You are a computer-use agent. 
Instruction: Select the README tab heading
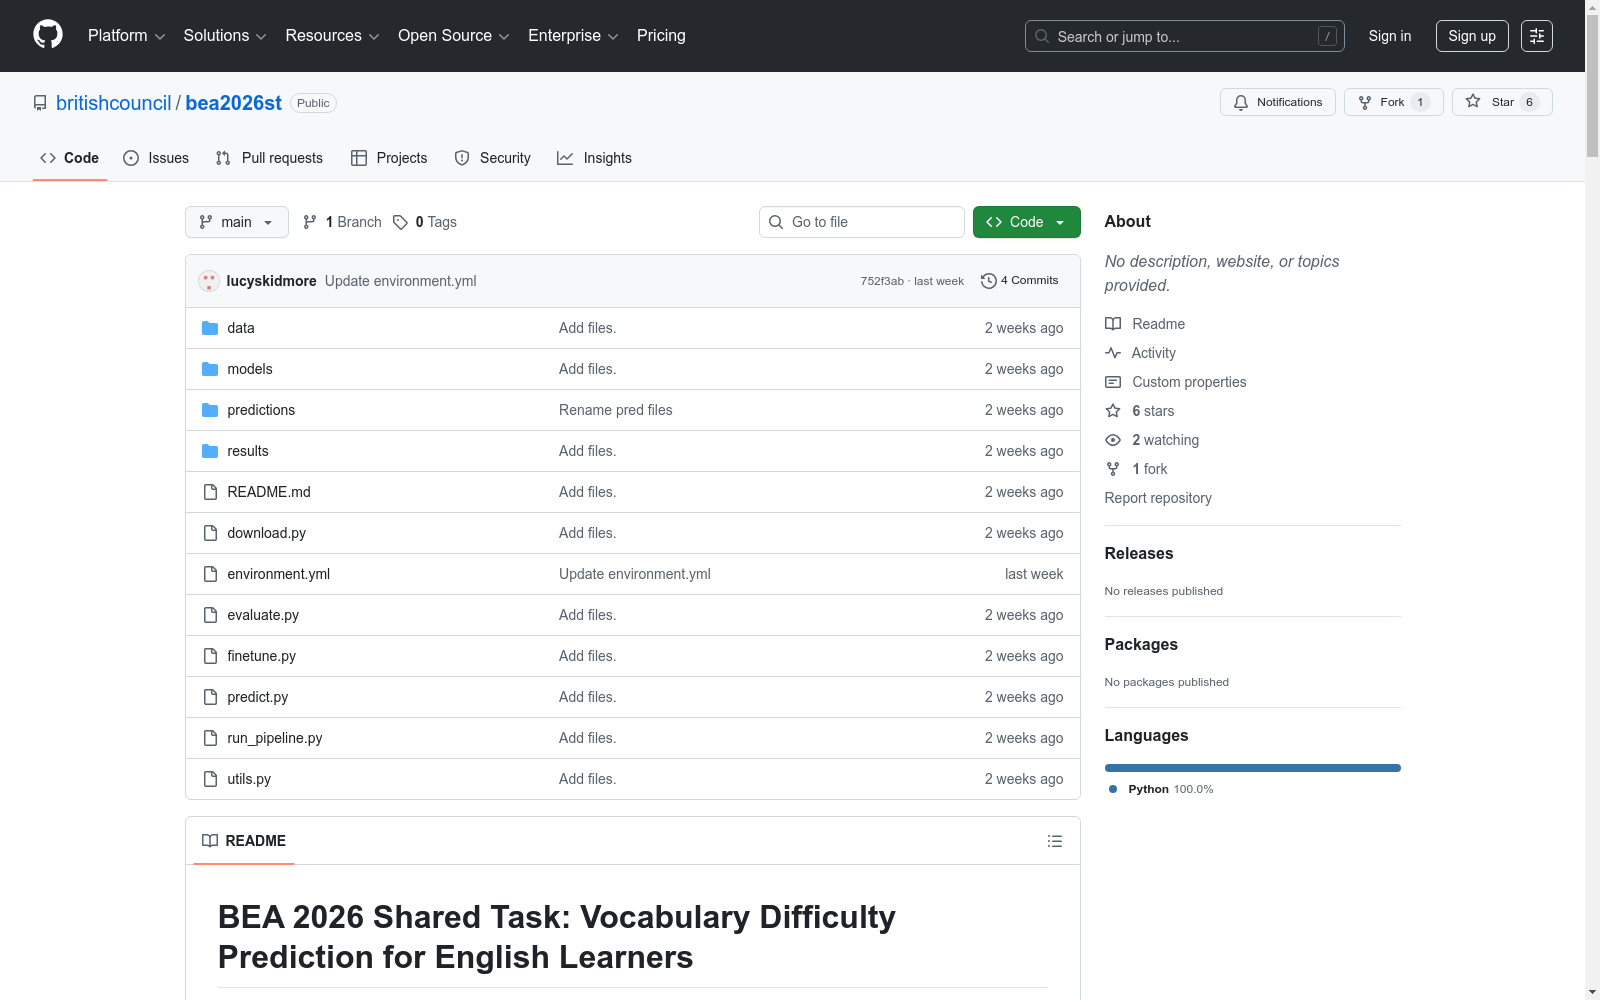(x=244, y=841)
